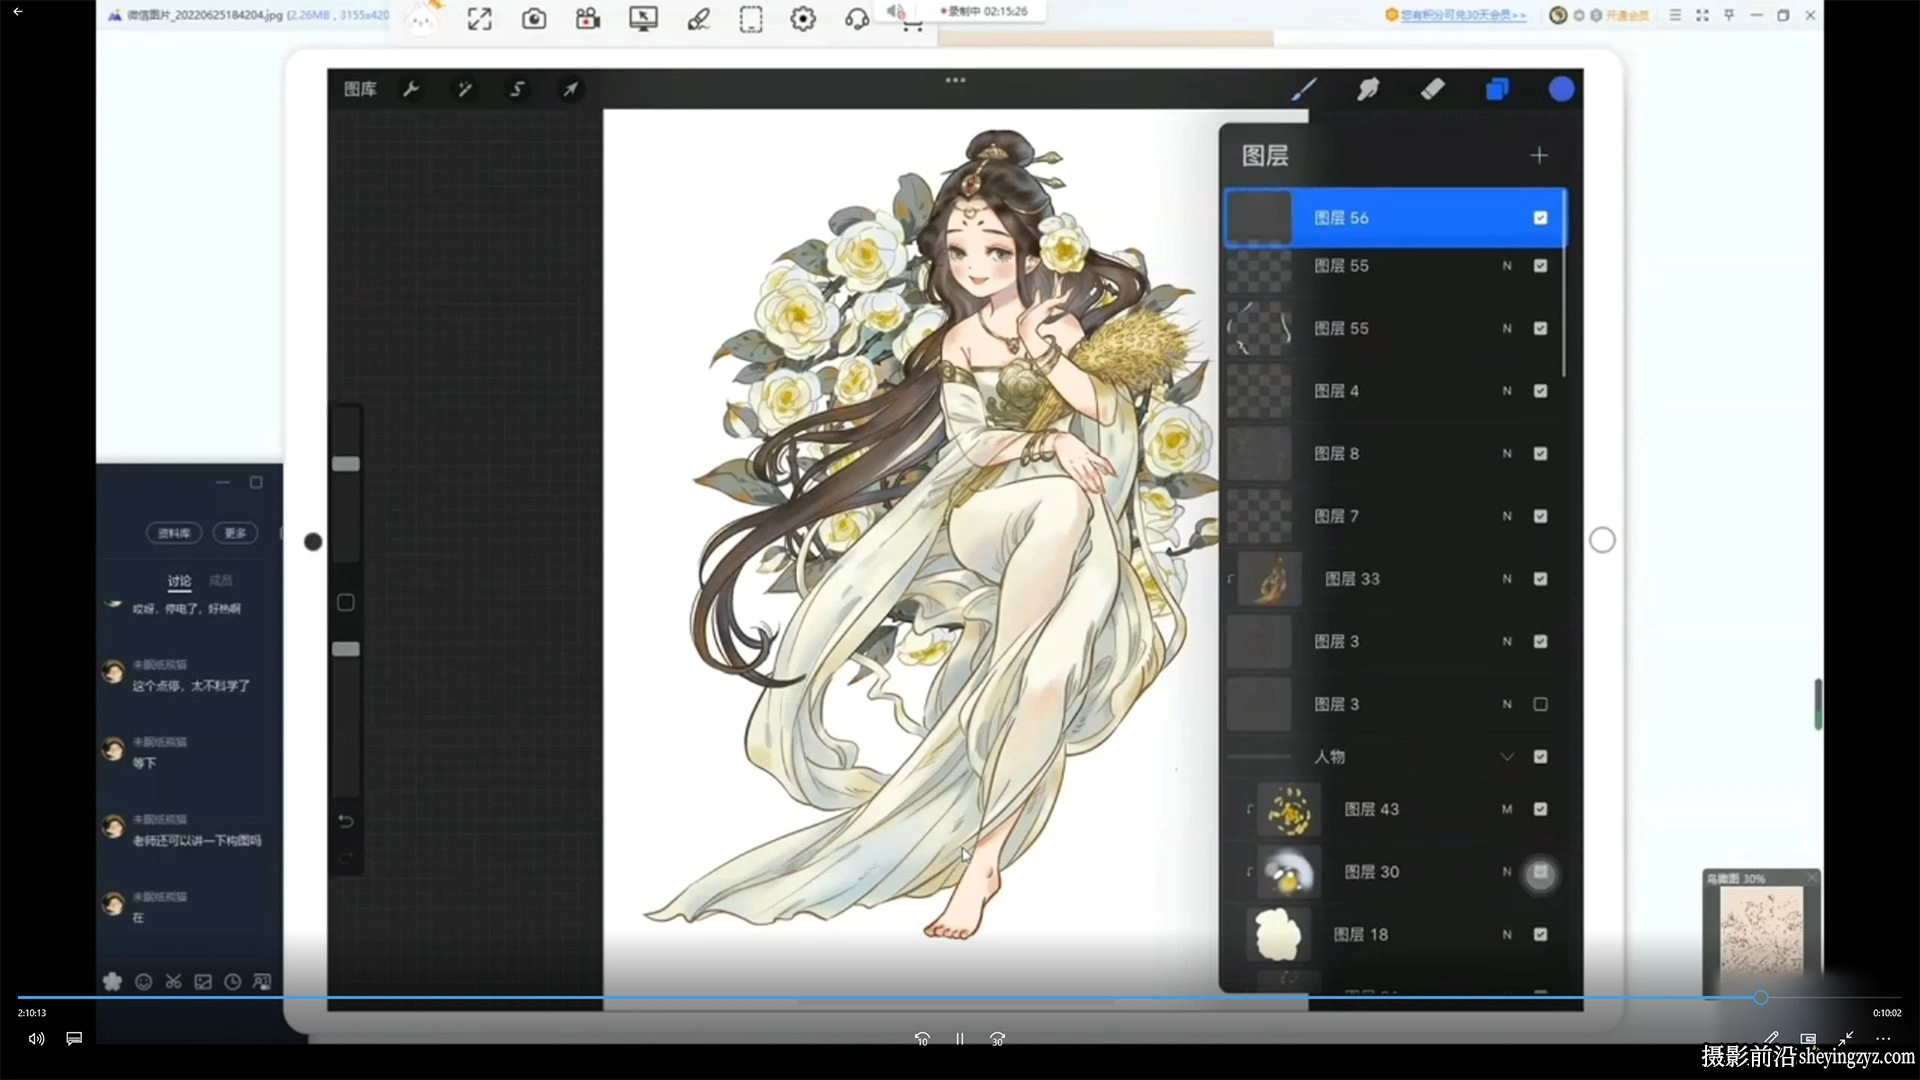Viewport: 1920px width, 1080px height.
Task: Toggle visibility checkbox for 图层 33
Action: tap(1540, 579)
